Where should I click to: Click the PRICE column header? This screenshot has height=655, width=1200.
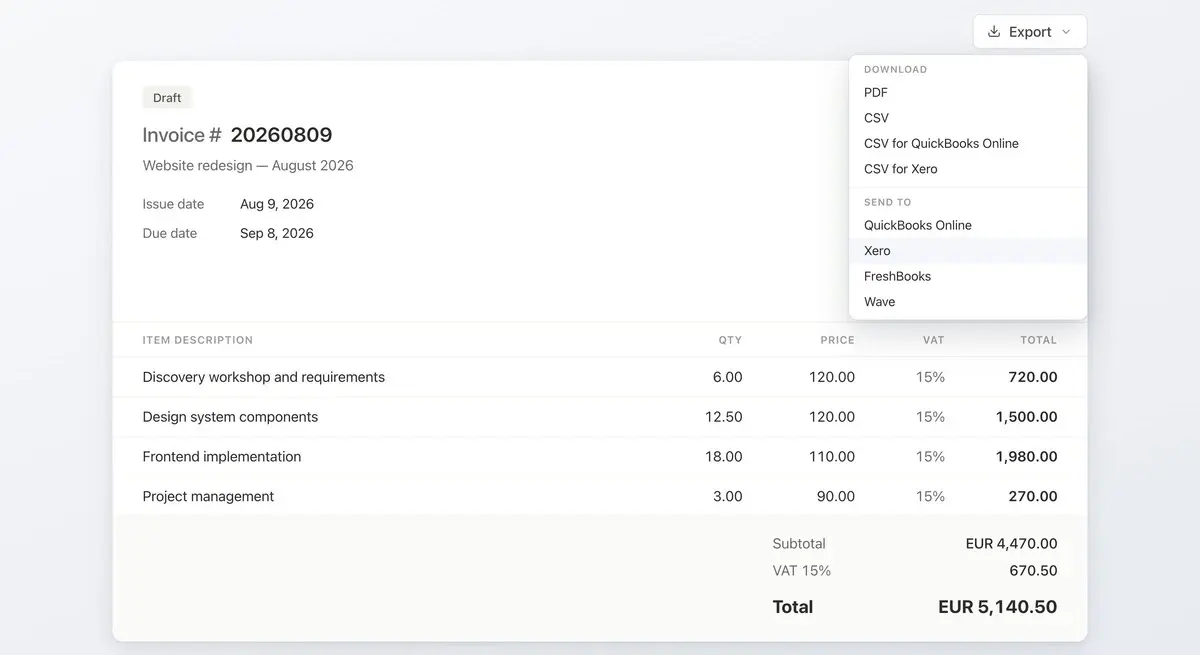(838, 340)
